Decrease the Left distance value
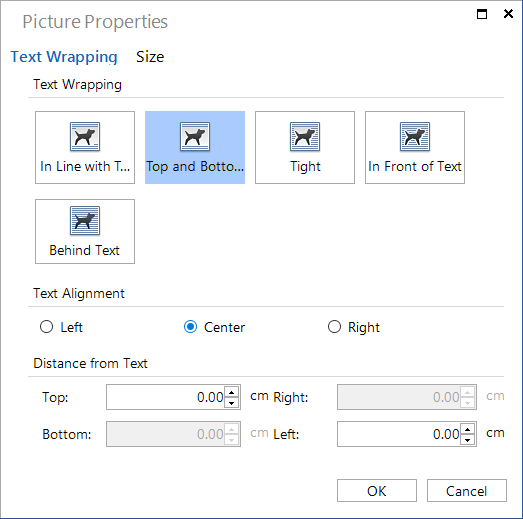Screen dimensions: 523x519 coord(467,440)
